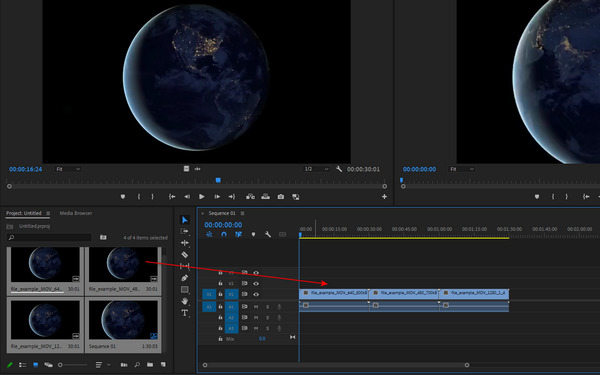Toggle V2 track output eye
This screenshot has width=600, height=375.
coord(256,284)
